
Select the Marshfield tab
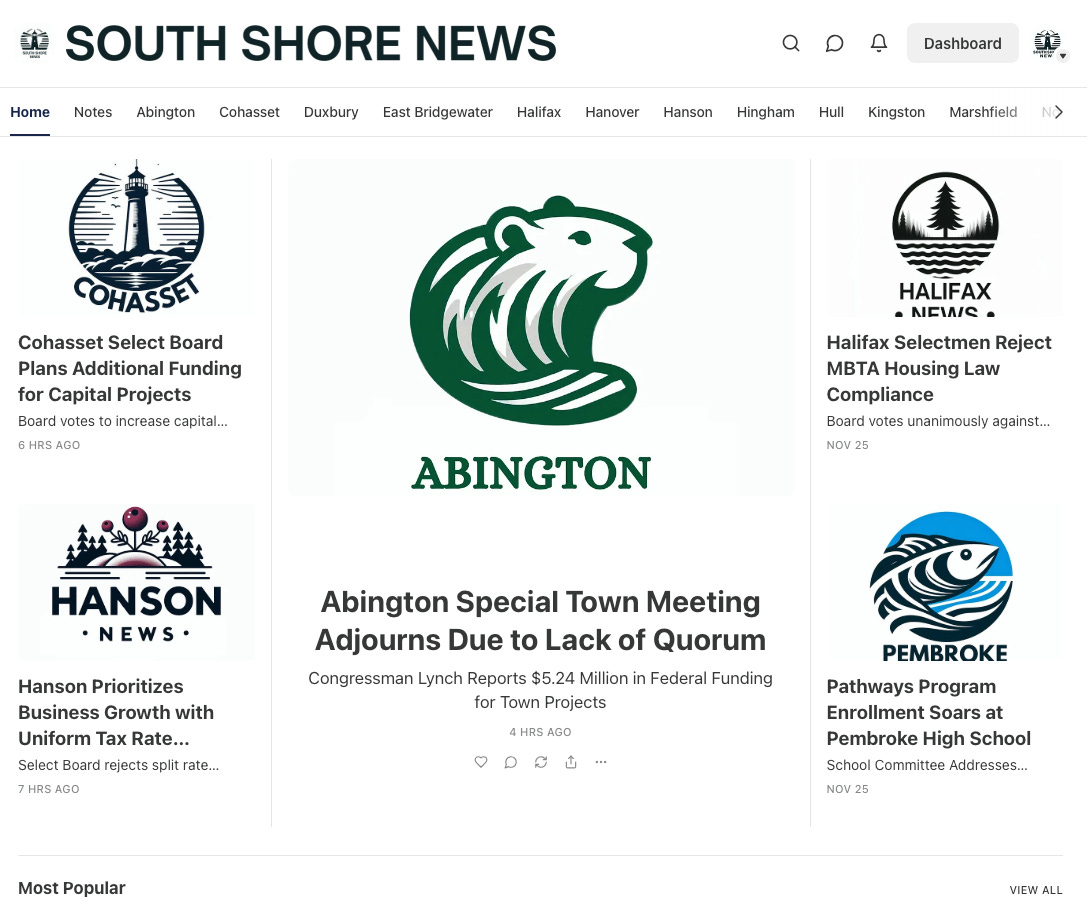tap(983, 112)
